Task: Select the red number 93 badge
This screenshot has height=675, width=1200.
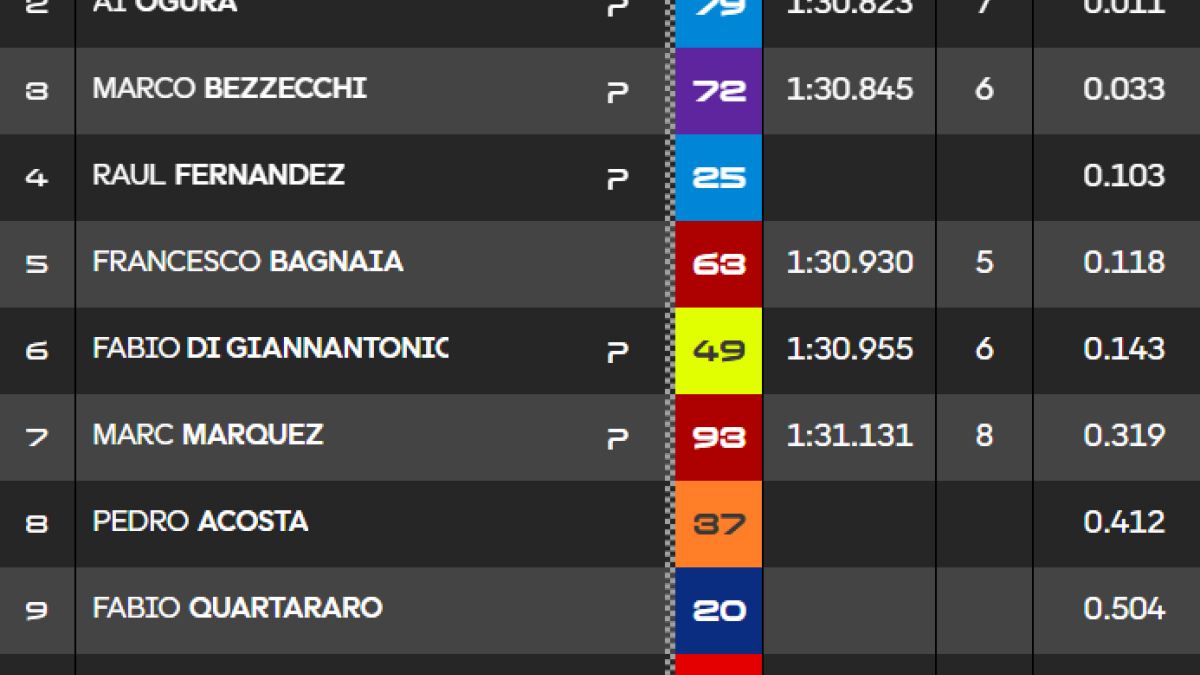Action: point(719,437)
